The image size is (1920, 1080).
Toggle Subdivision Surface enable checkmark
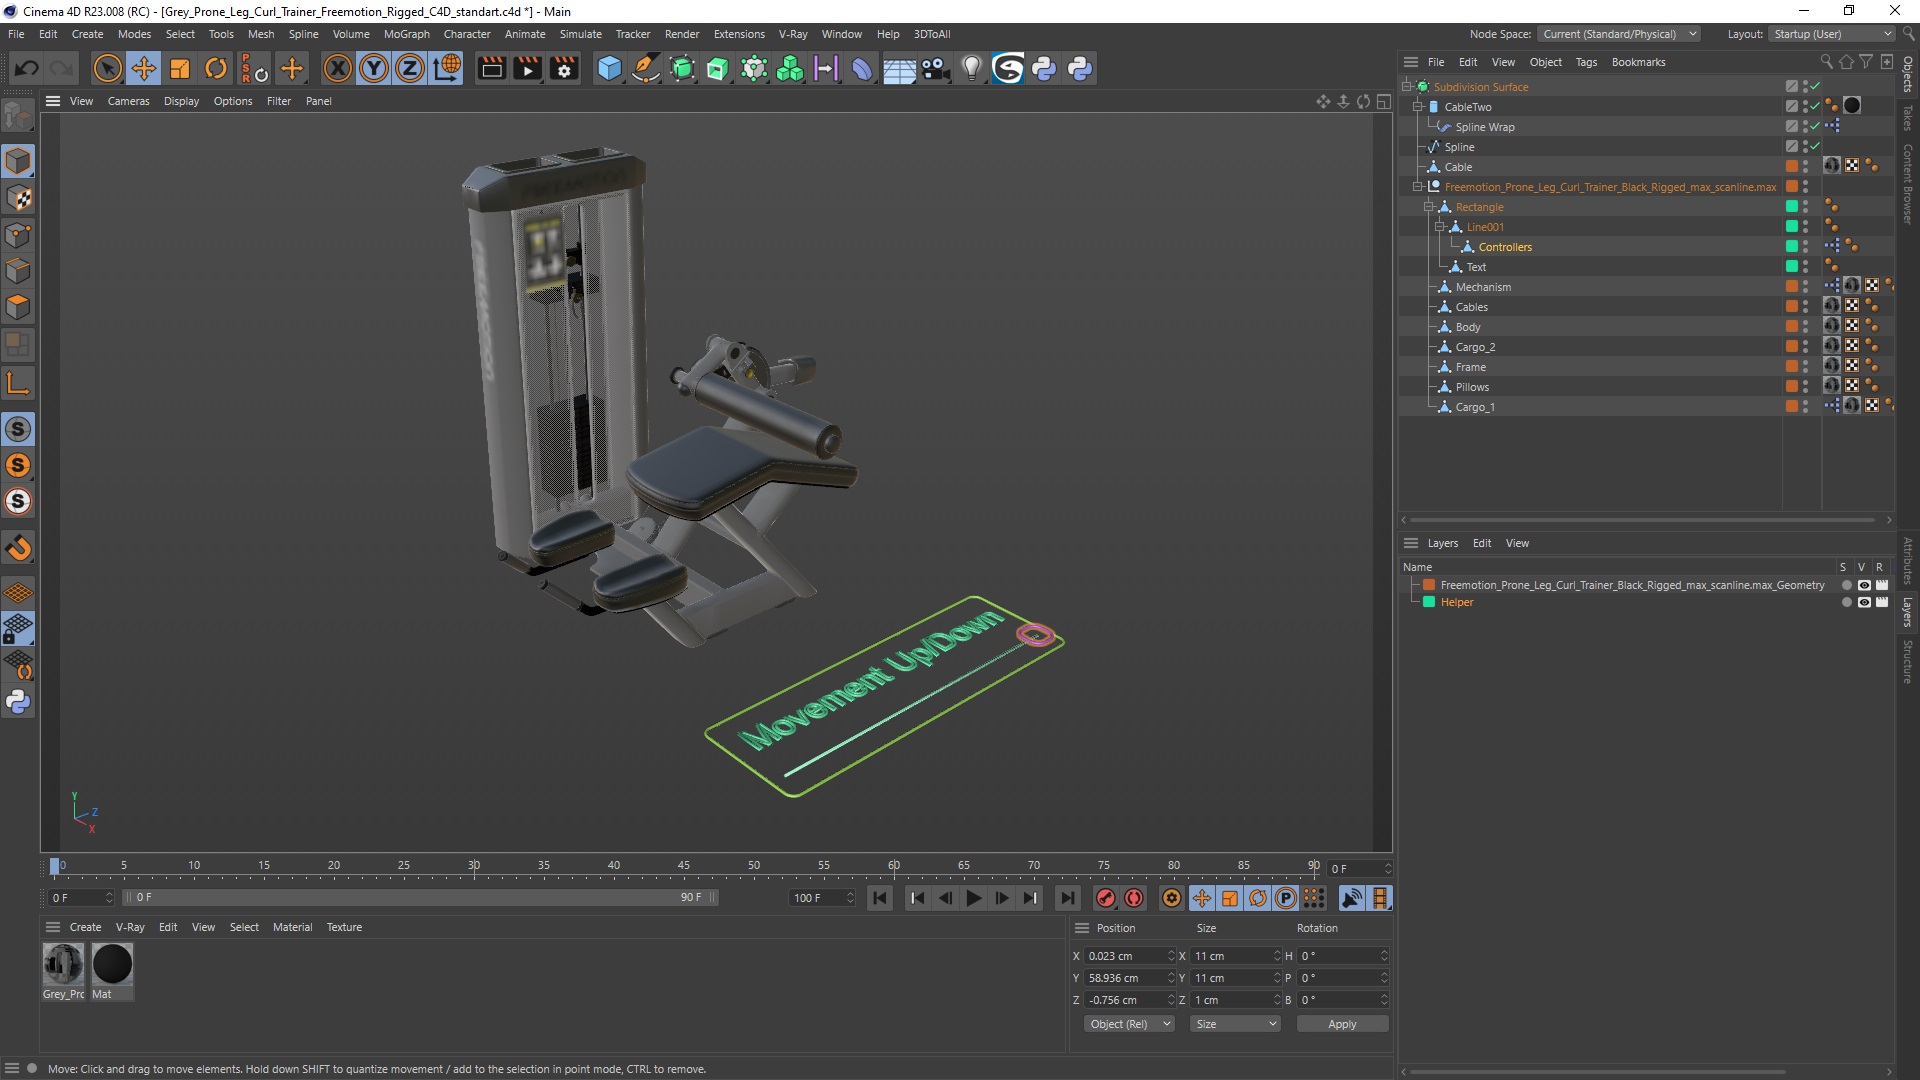coord(1815,87)
